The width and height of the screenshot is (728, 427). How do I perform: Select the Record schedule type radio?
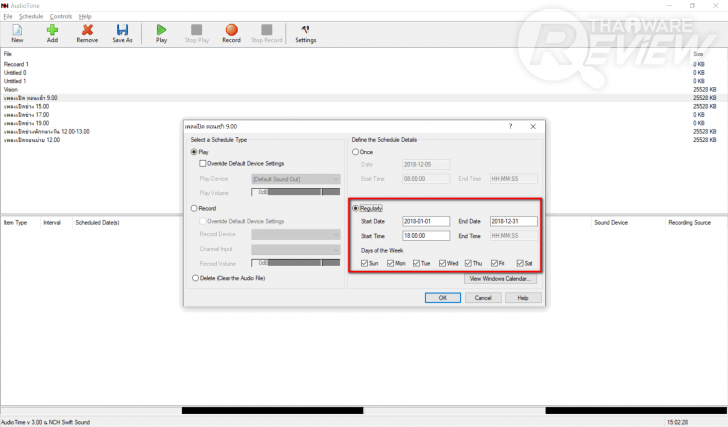[194, 208]
